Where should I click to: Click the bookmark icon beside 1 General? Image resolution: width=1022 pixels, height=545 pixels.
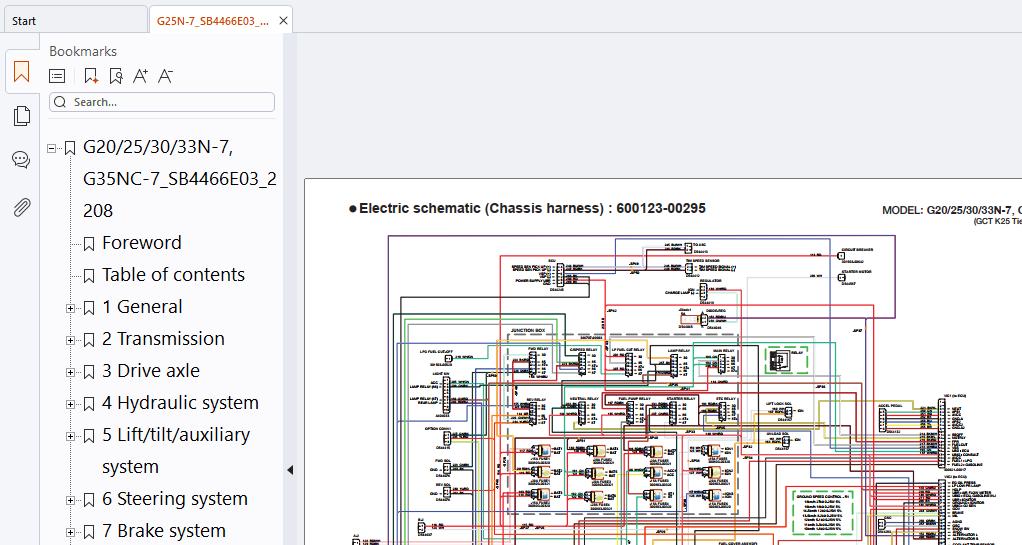pyautogui.click(x=89, y=308)
